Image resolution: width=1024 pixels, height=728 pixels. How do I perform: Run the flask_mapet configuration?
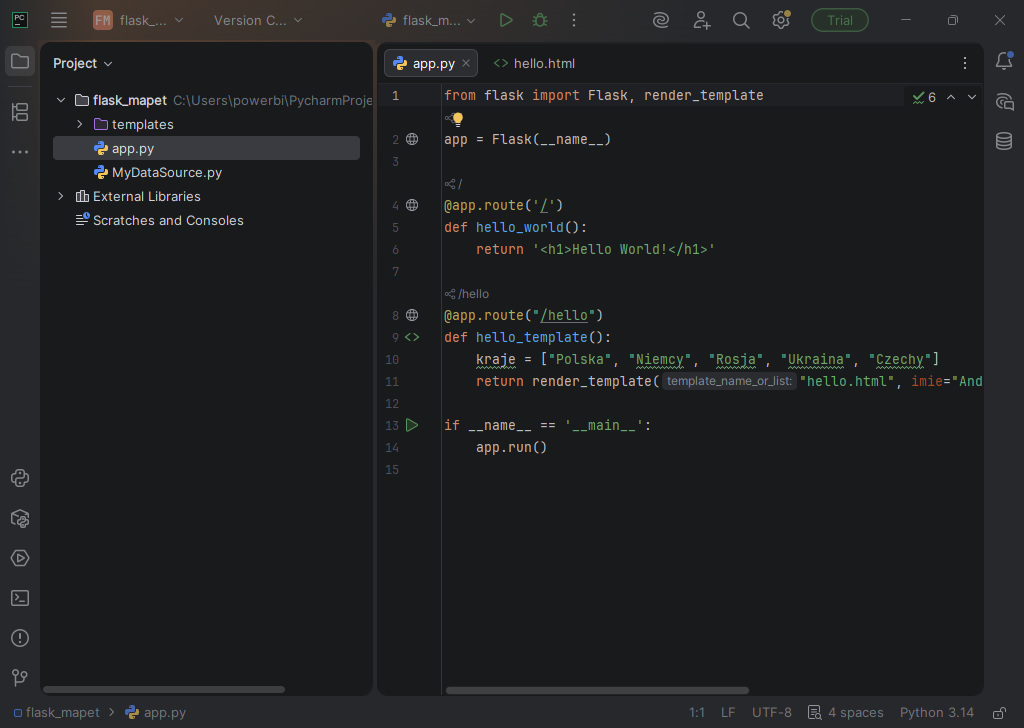[x=505, y=20]
